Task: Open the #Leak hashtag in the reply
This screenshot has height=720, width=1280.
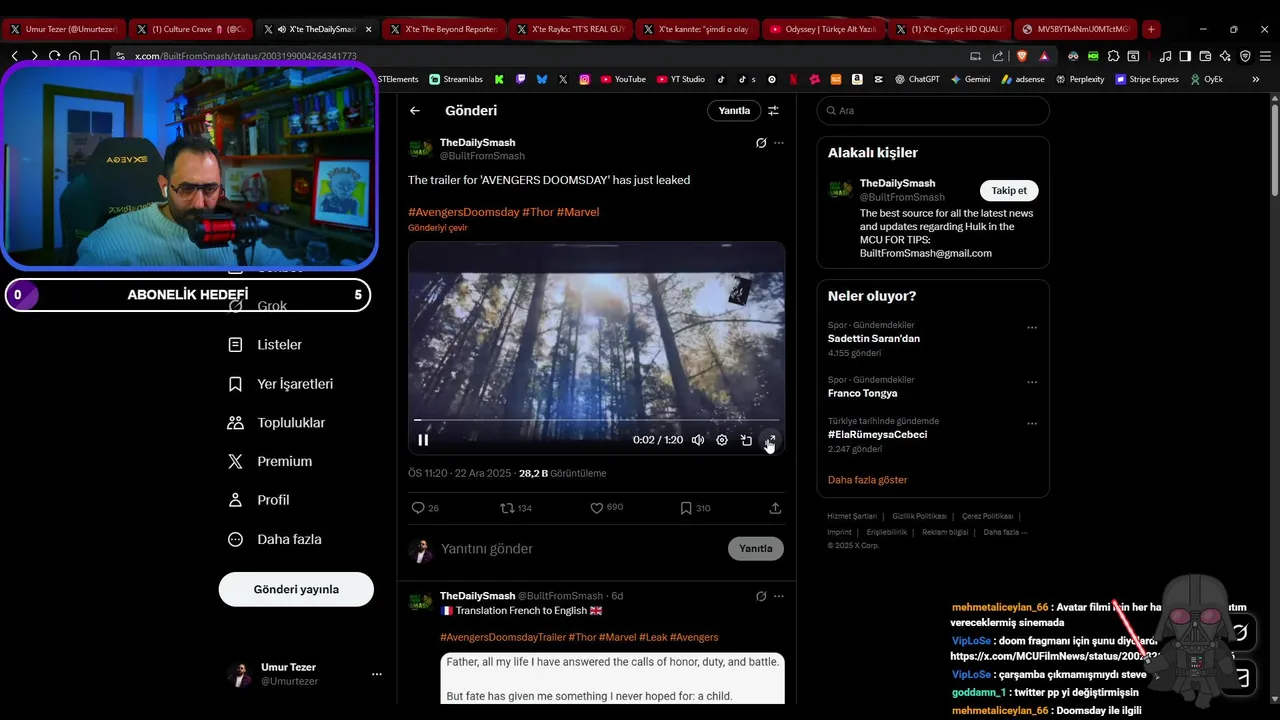Action: (x=653, y=637)
